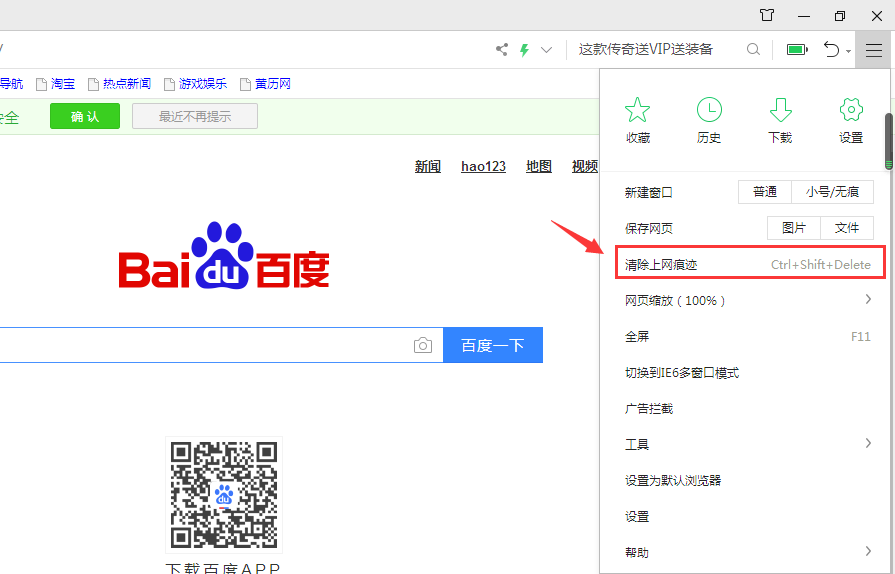The width and height of the screenshot is (895, 574).
Task: Close the hamburger main menu button
Action: (874, 49)
